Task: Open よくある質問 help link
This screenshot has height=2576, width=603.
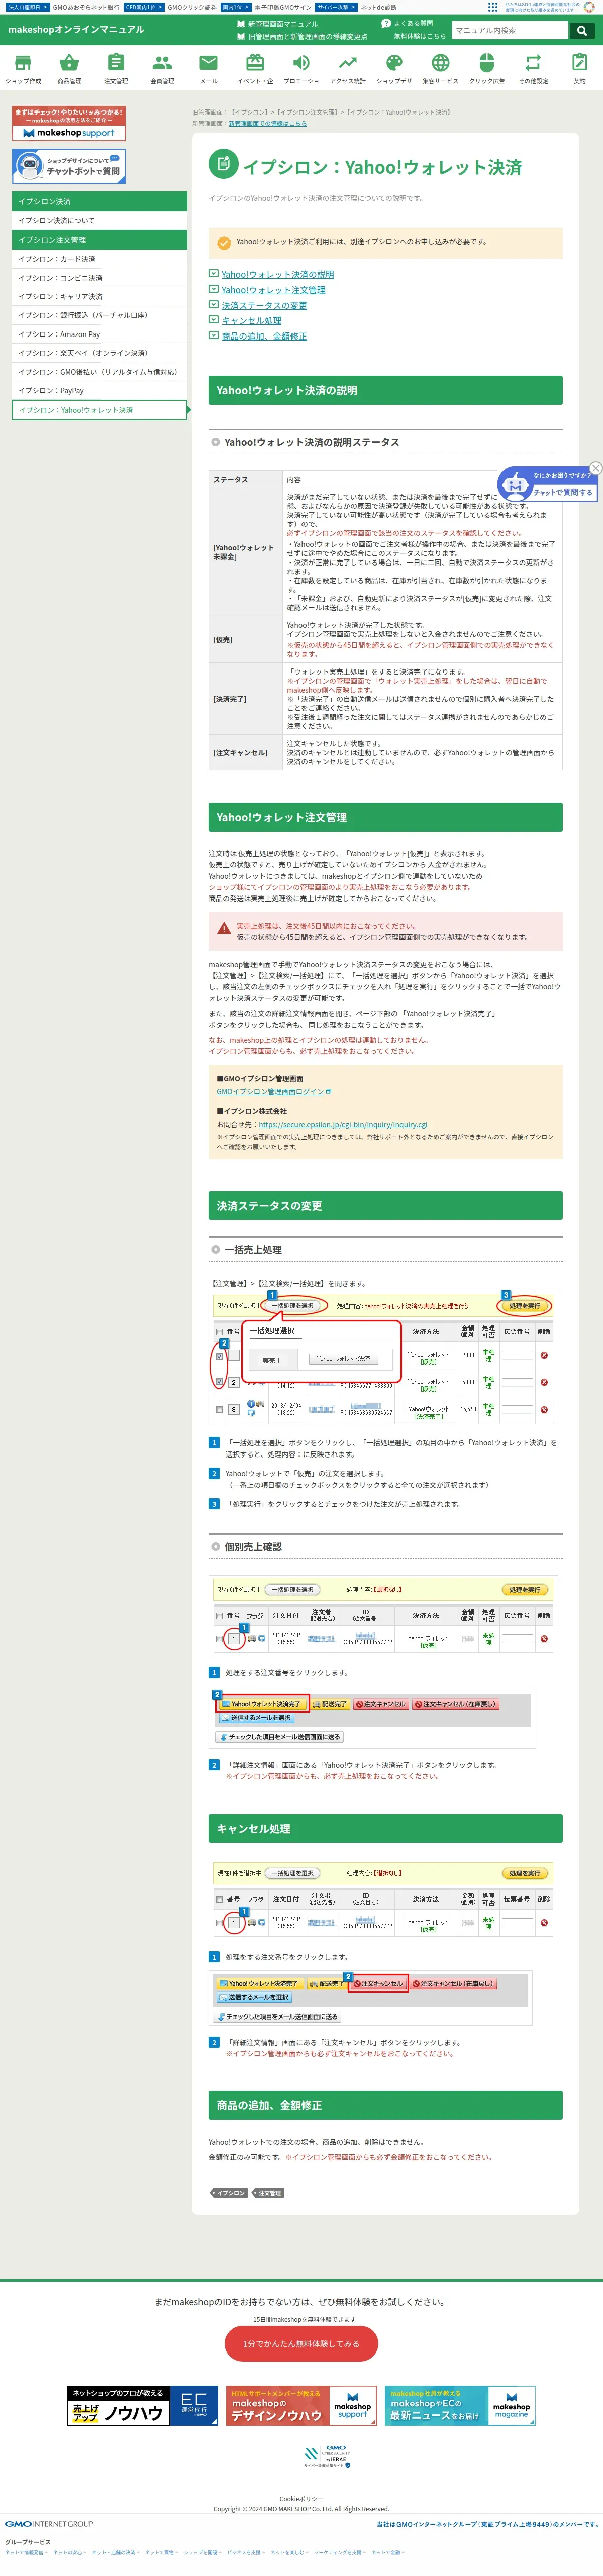Action: [407, 23]
